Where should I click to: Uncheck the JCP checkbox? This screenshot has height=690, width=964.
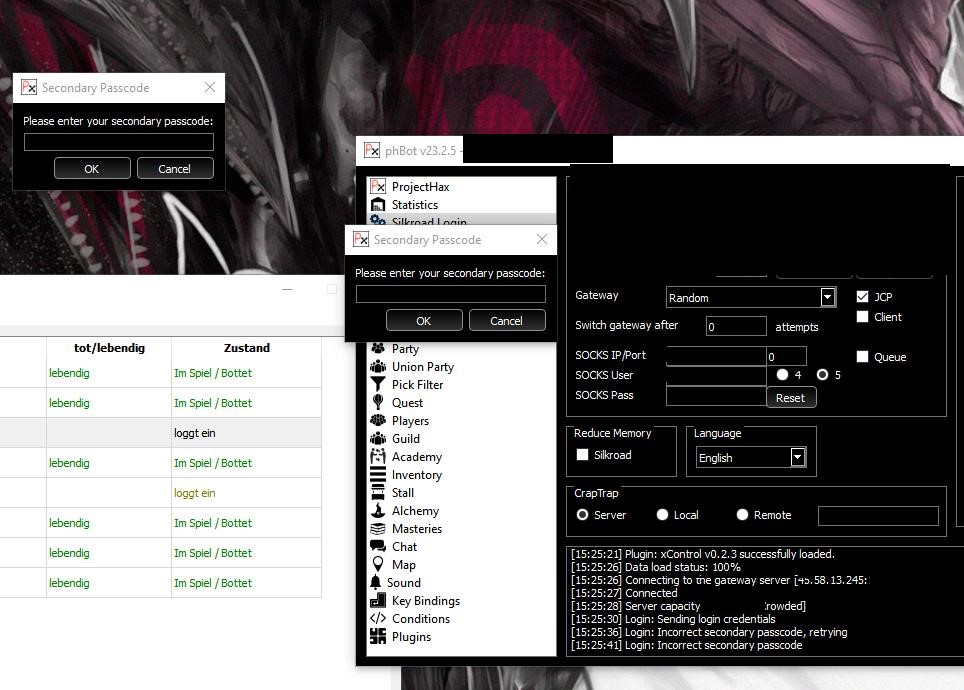tap(862, 297)
